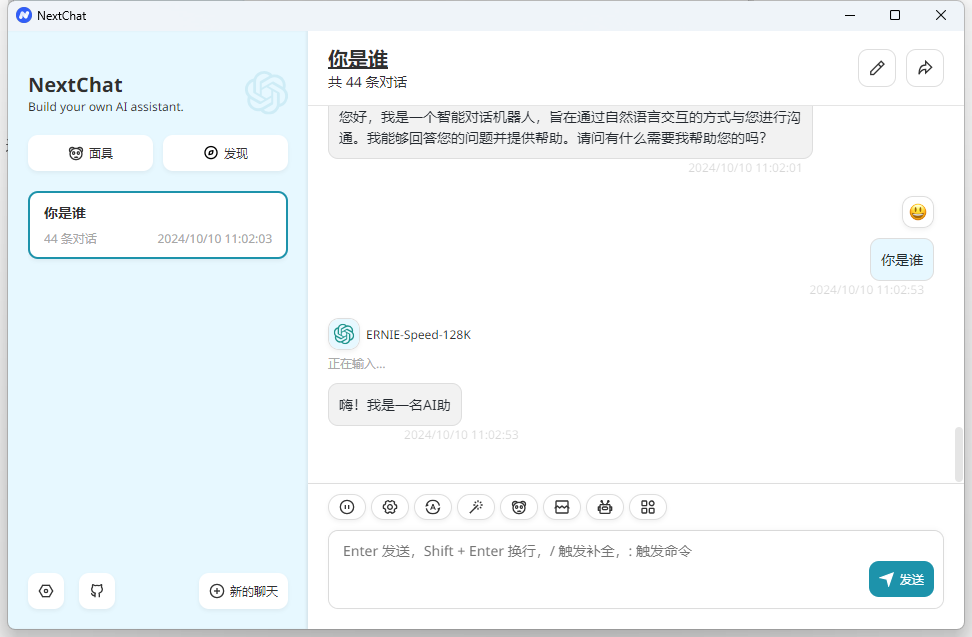Open chat settings gear icon
972x637 pixels.
pos(390,507)
